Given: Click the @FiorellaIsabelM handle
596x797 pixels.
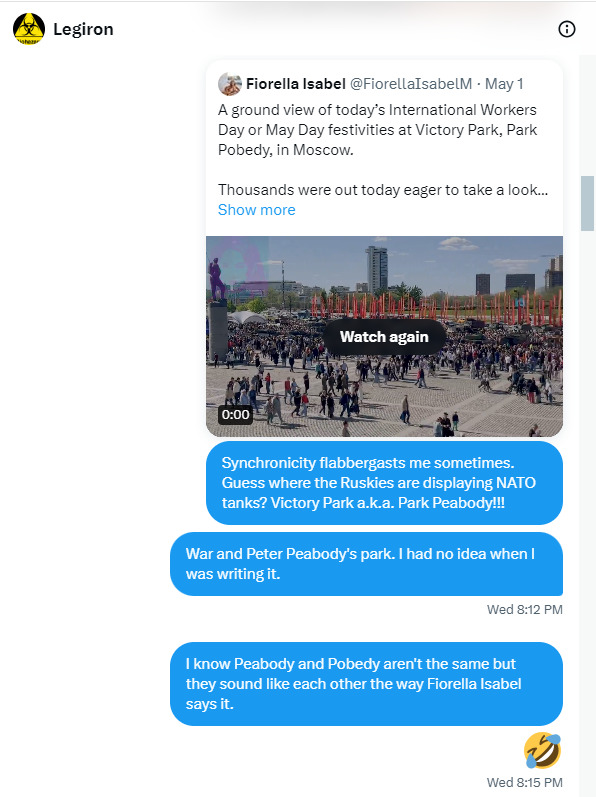Looking at the screenshot, I should click(x=411, y=84).
